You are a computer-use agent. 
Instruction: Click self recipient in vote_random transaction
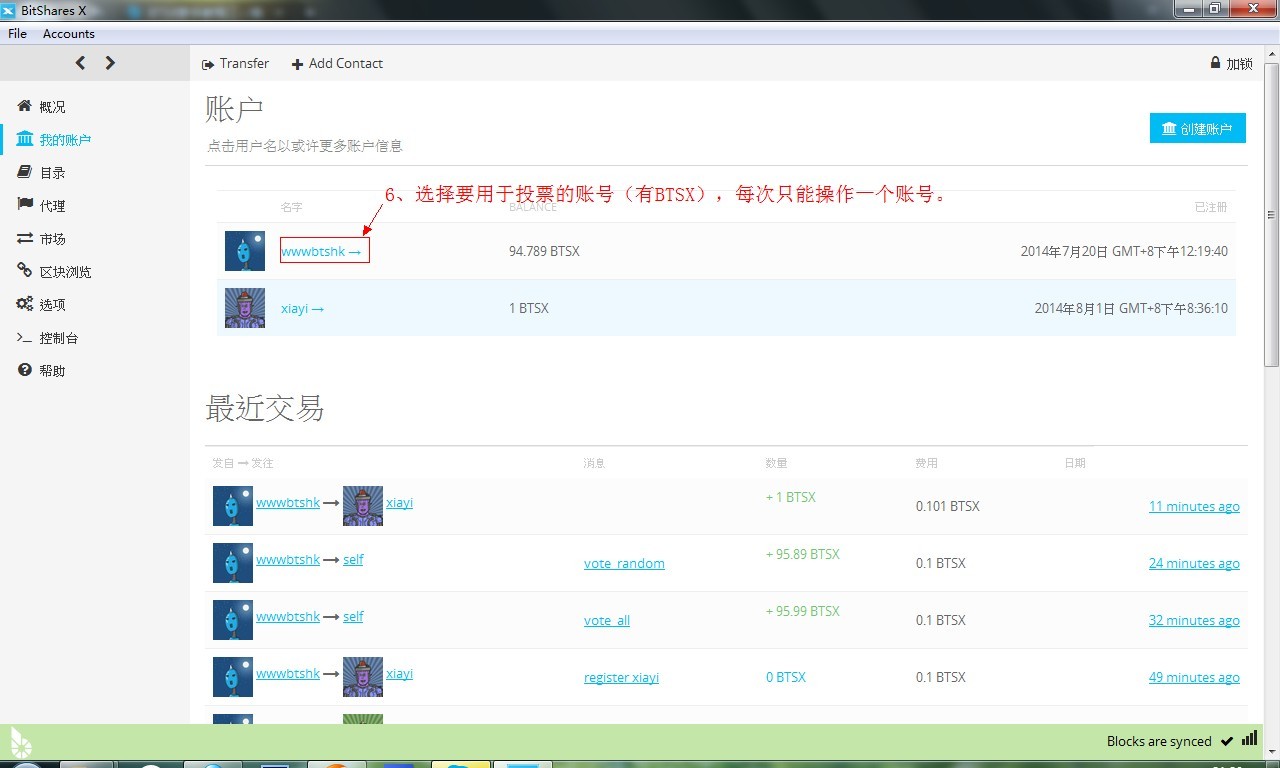pyautogui.click(x=353, y=559)
